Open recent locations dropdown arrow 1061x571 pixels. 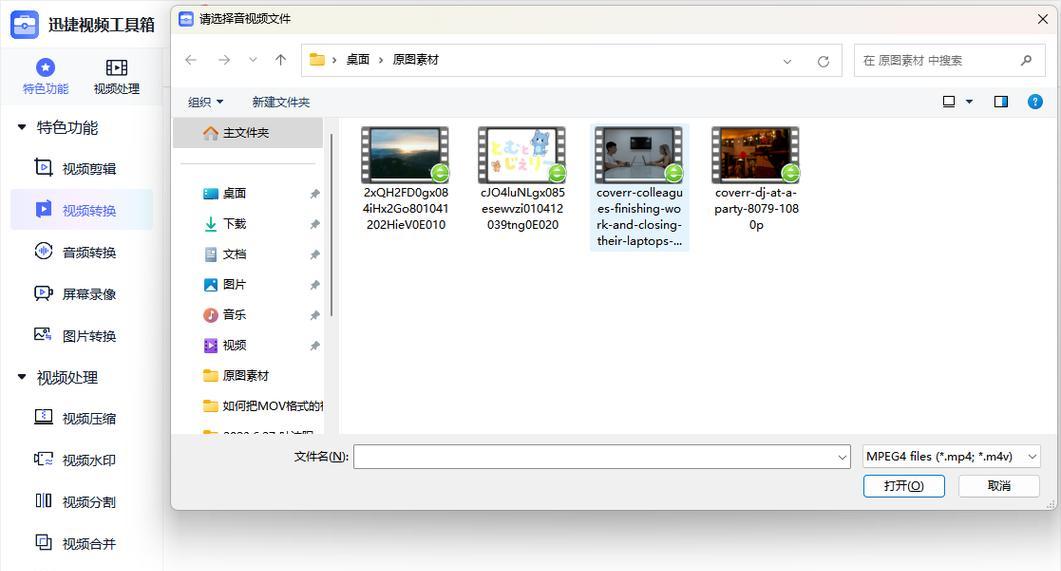[x=252, y=60]
